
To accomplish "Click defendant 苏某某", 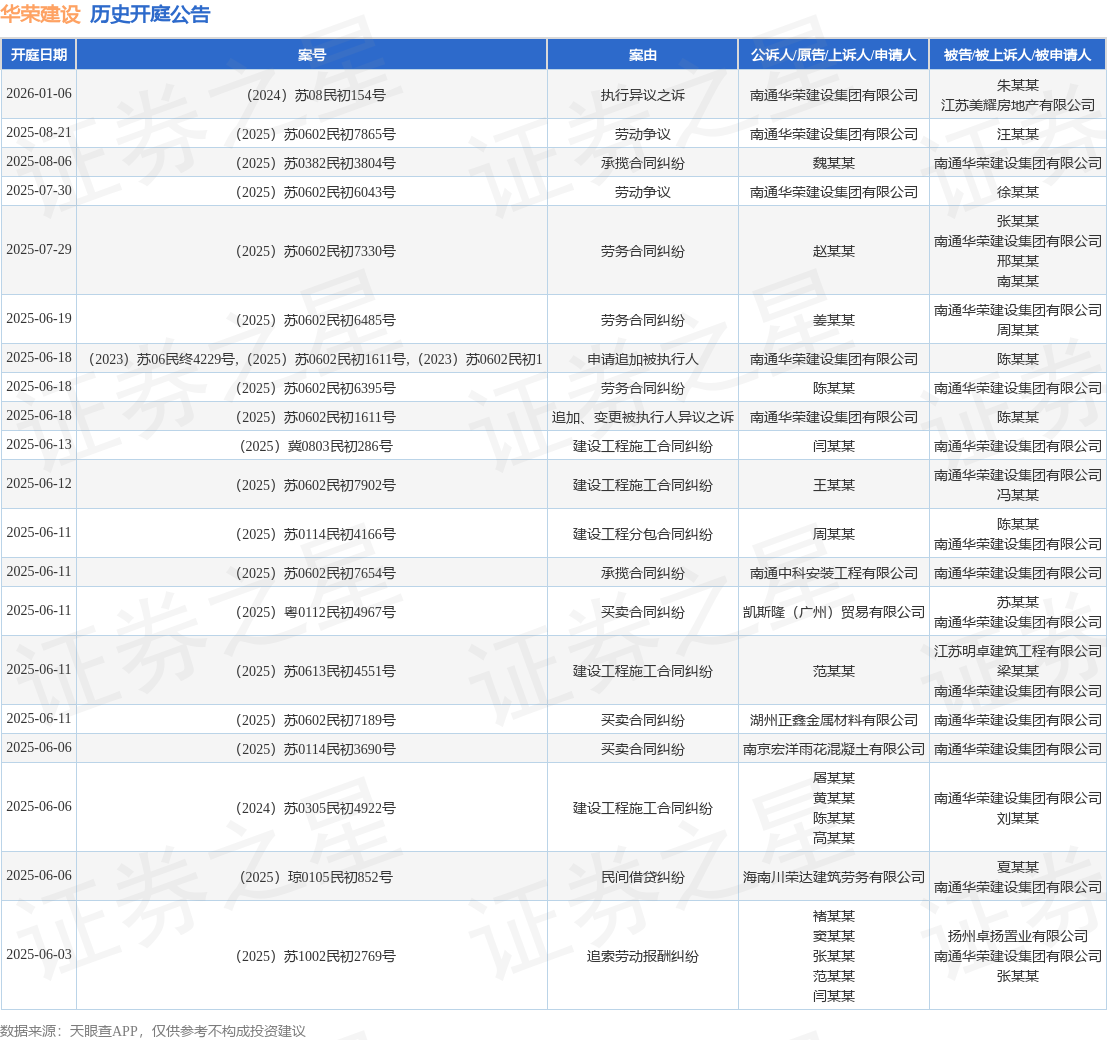I will (1017, 602).
